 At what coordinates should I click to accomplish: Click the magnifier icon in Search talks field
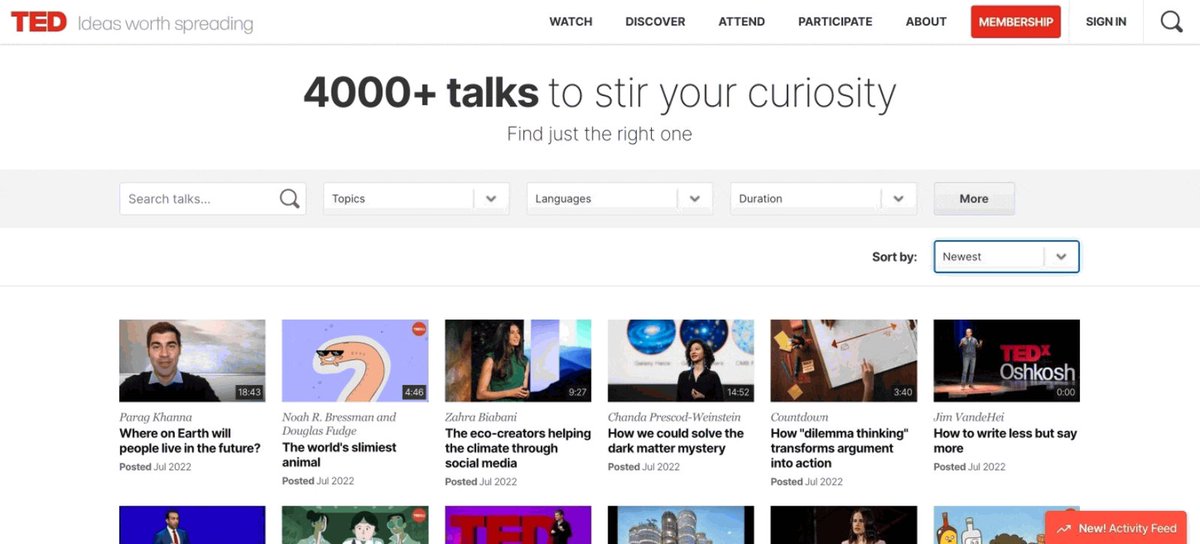289,199
